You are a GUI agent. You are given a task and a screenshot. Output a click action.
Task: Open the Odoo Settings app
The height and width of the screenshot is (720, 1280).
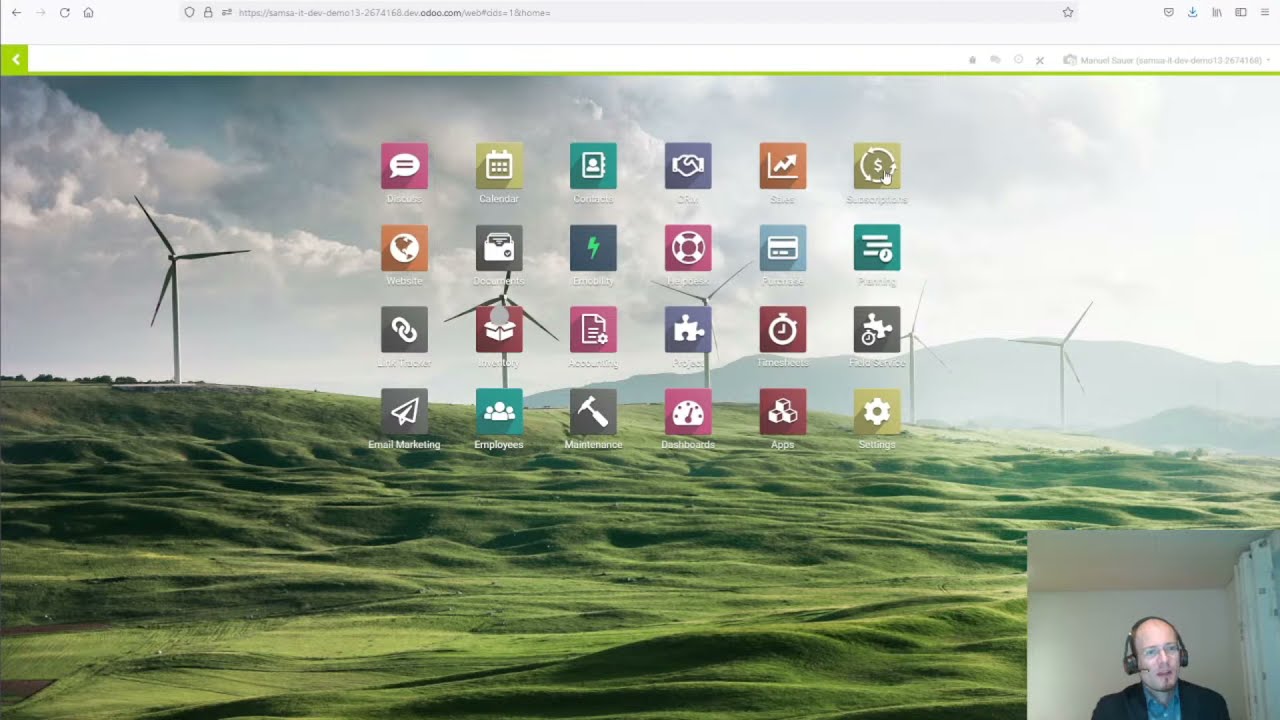tap(876, 412)
